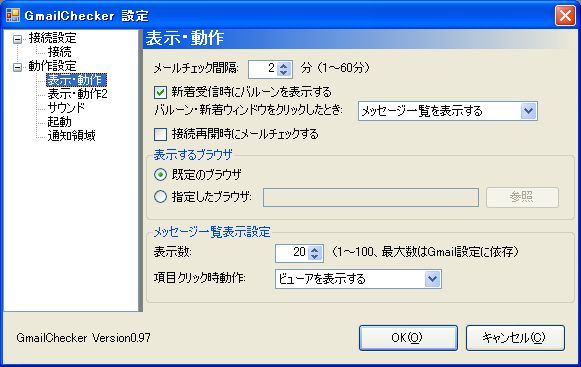Click the OK(O) button
Screen dimensions: 581x367
(x=408, y=338)
